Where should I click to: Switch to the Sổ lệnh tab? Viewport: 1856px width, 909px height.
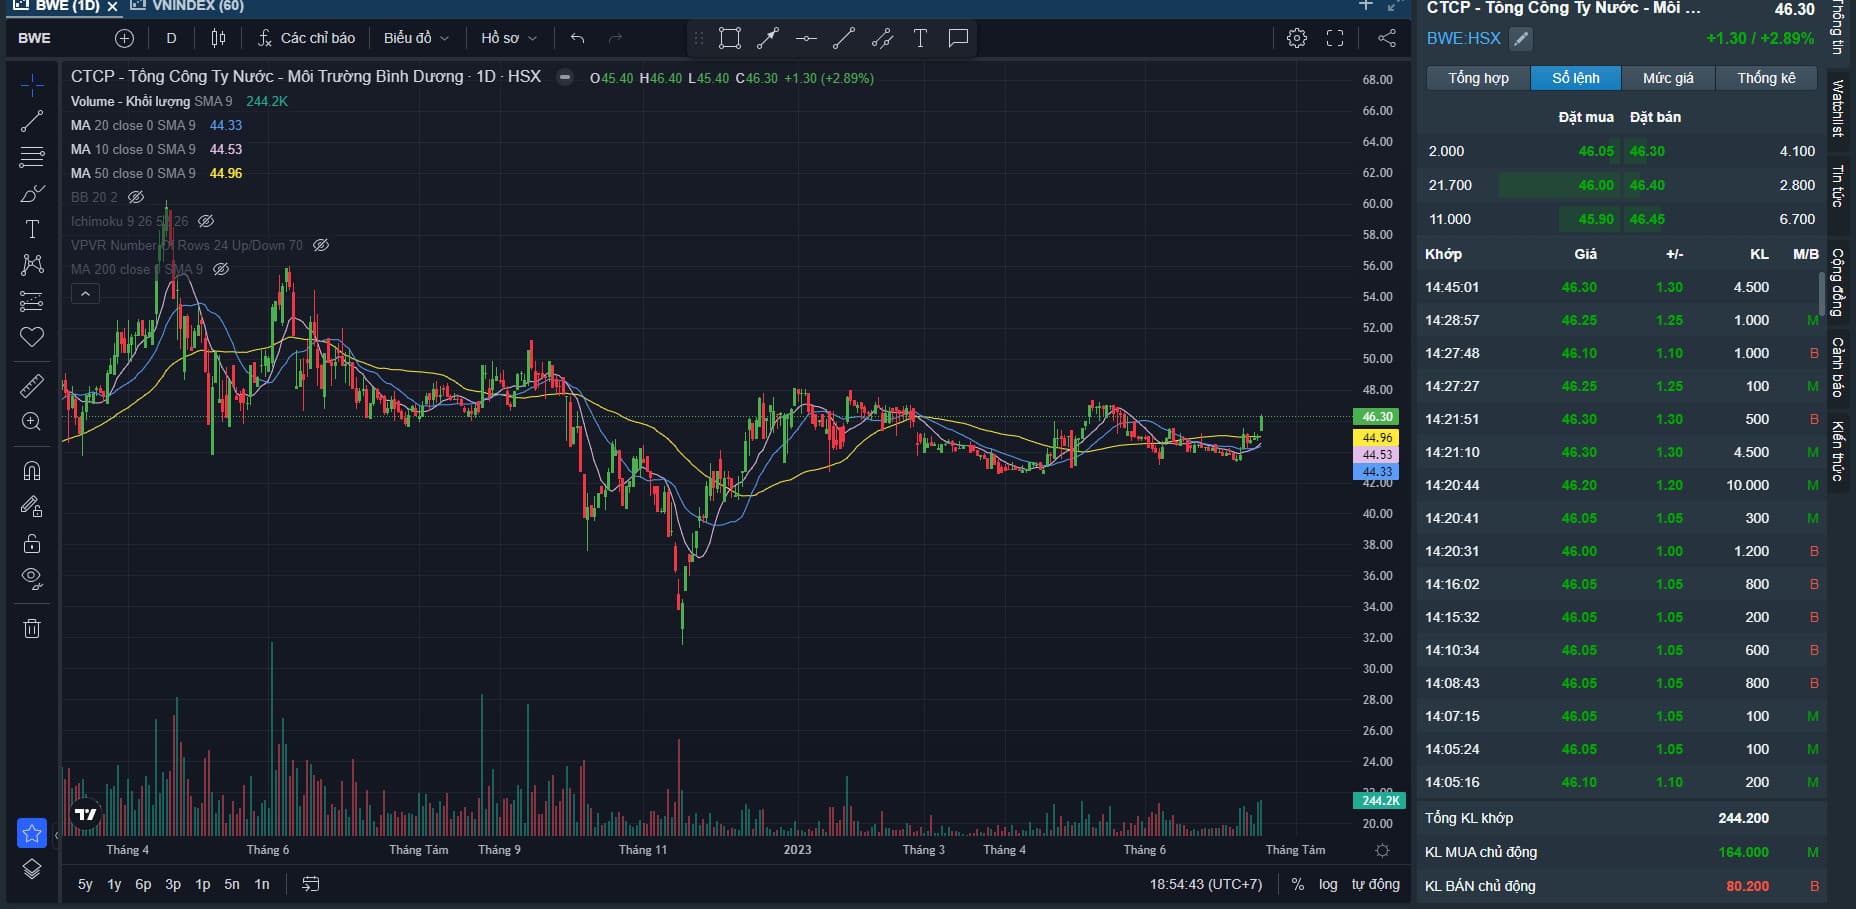coord(1576,78)
